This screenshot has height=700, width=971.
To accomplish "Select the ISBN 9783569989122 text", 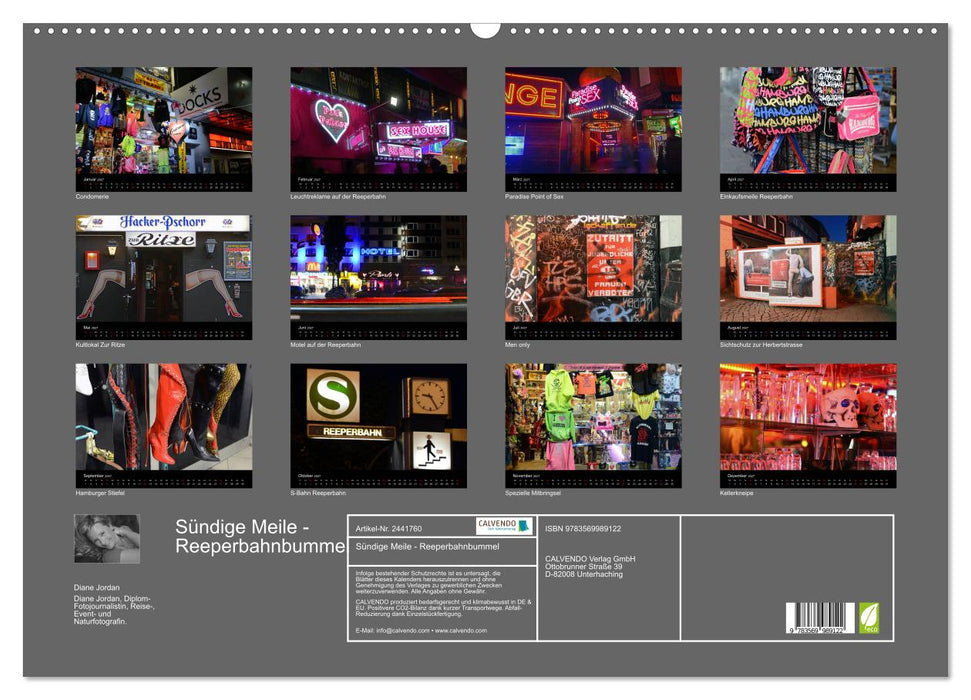I will tap(583, 529).
